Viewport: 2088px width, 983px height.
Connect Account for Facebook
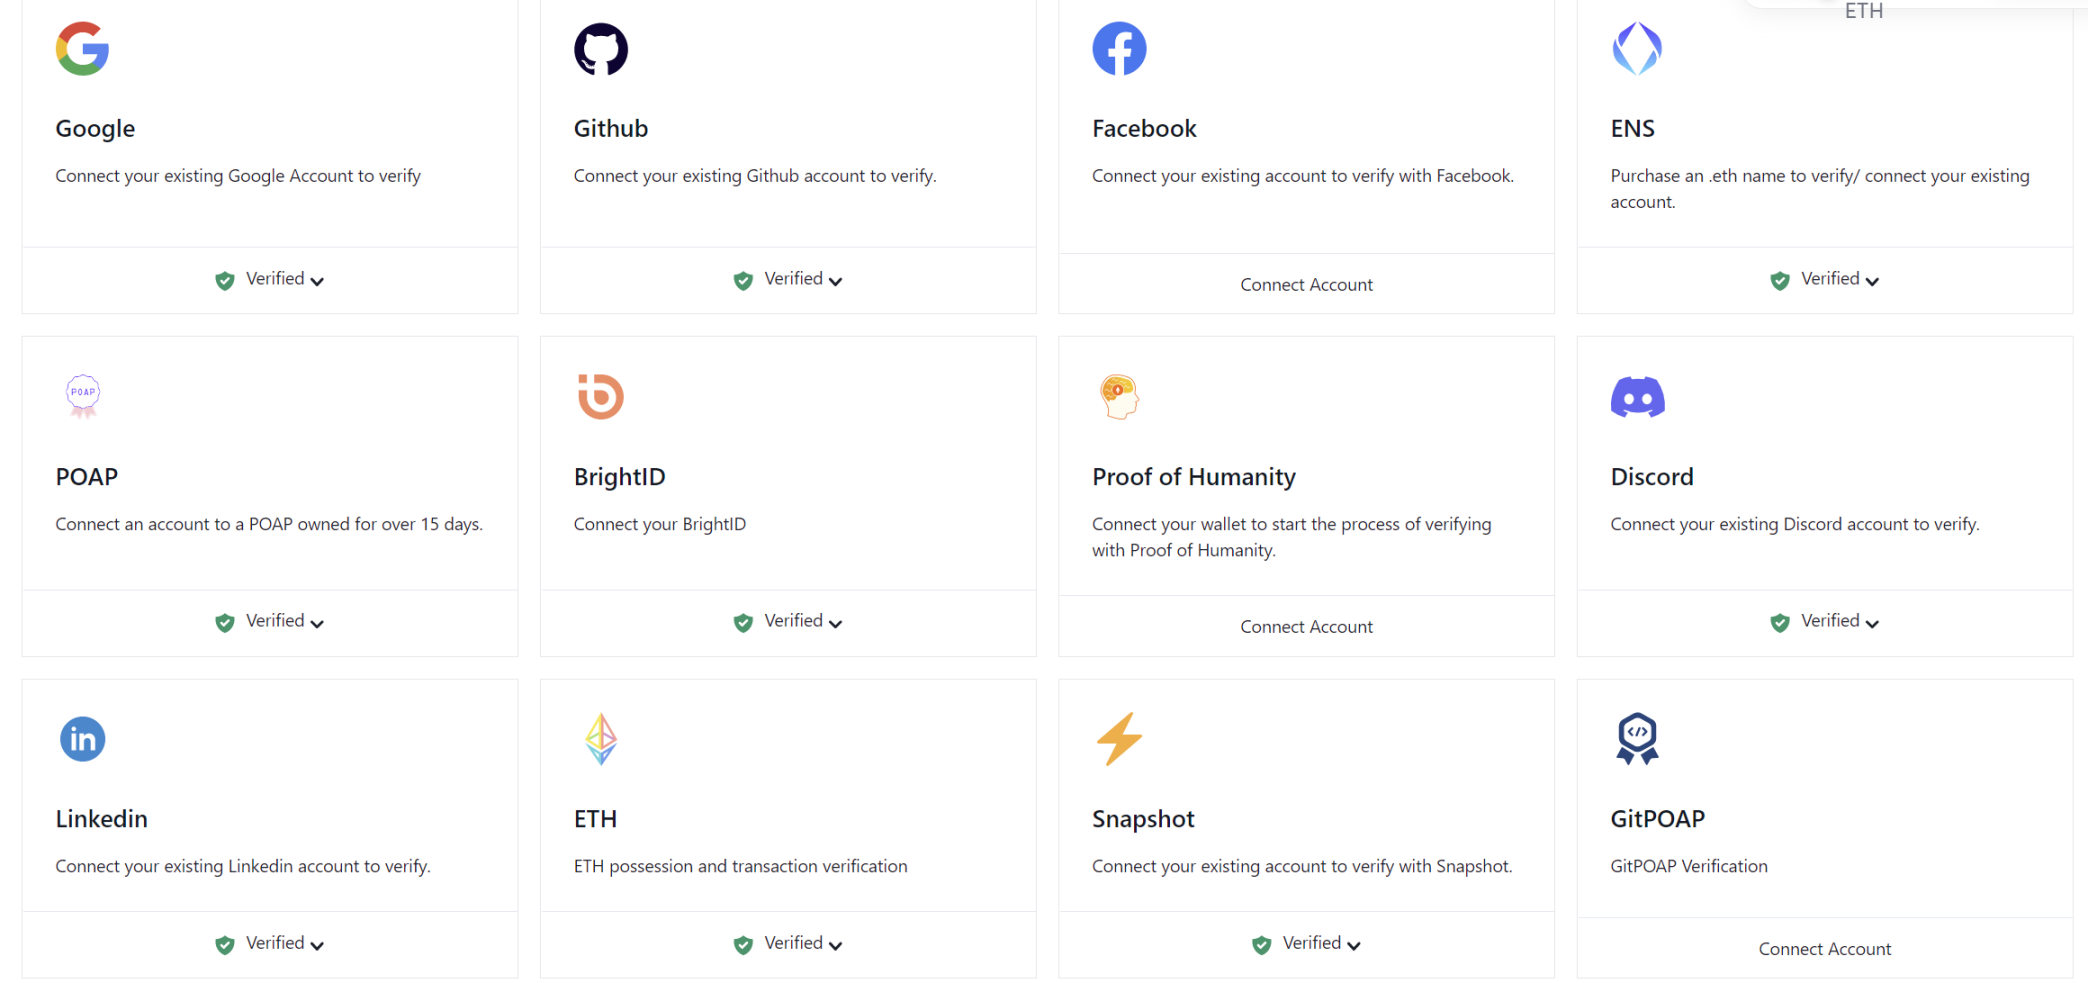tap(1306, 285)
